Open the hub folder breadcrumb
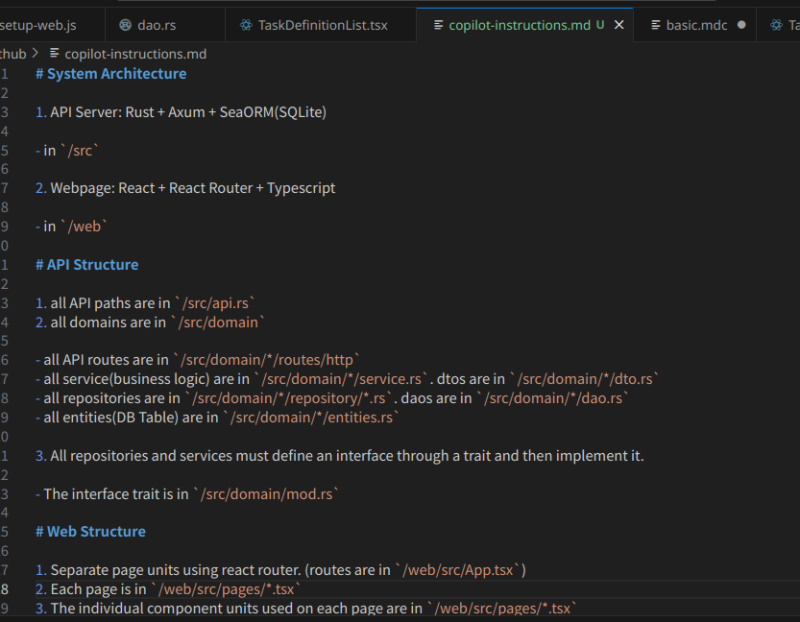The width and height of the screenshot is (800, 622). [13, 53]
